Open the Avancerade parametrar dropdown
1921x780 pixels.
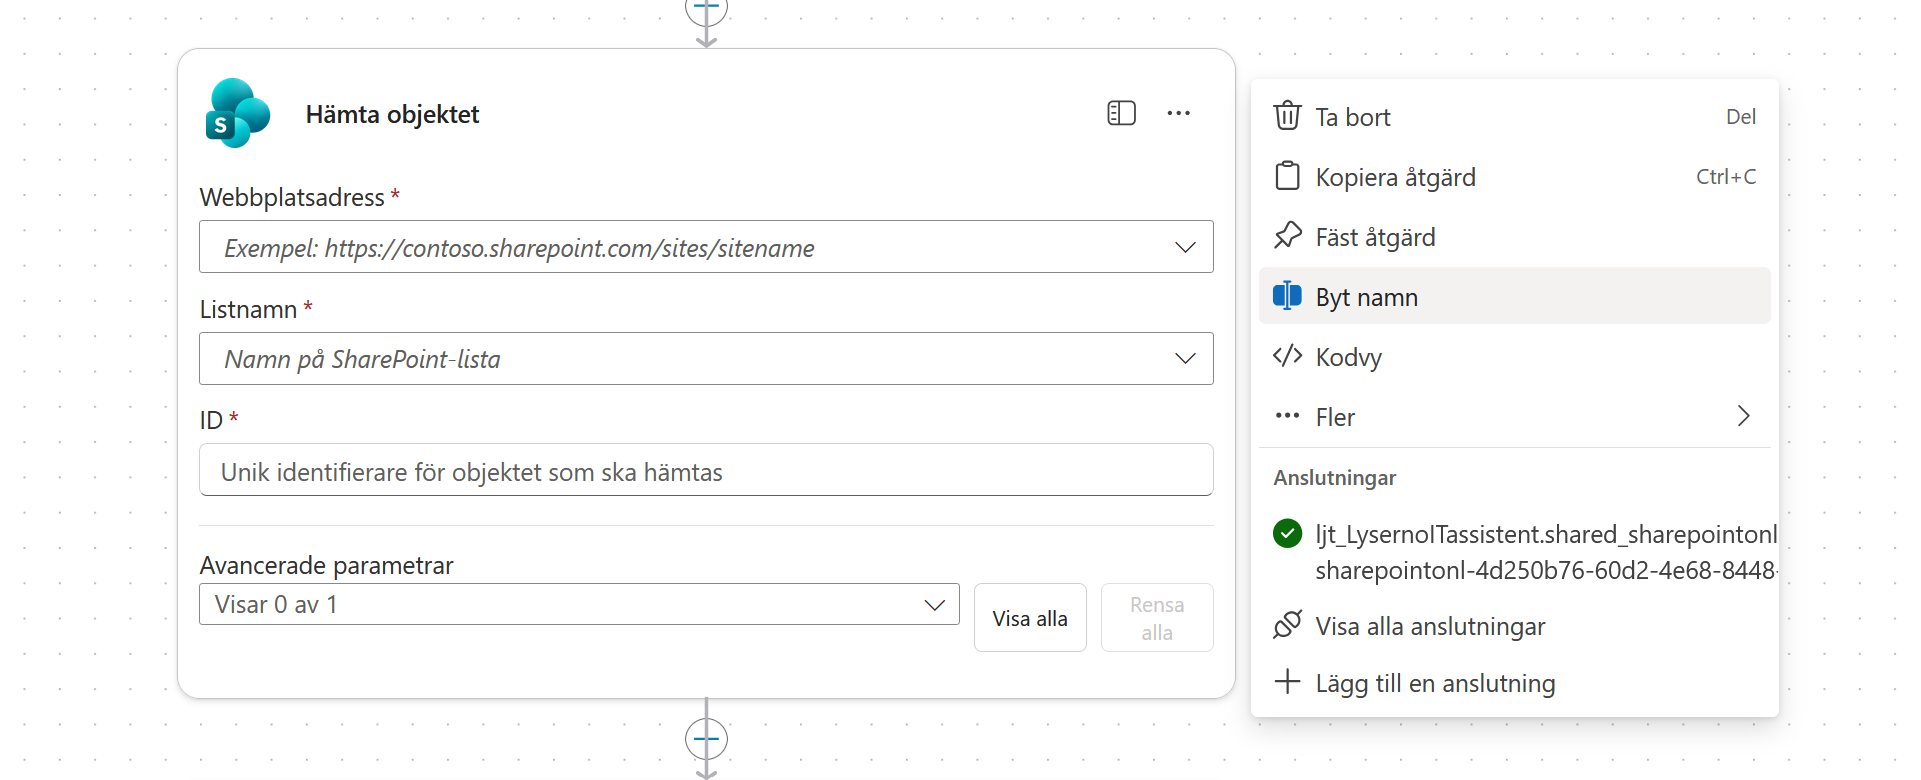[x=579, y=604]
